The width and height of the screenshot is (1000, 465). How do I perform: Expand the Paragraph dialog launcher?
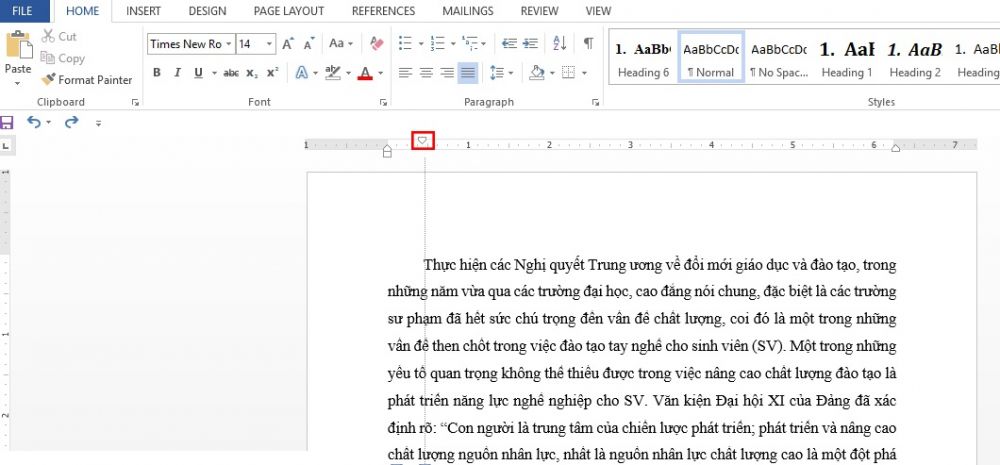point(597,102)
